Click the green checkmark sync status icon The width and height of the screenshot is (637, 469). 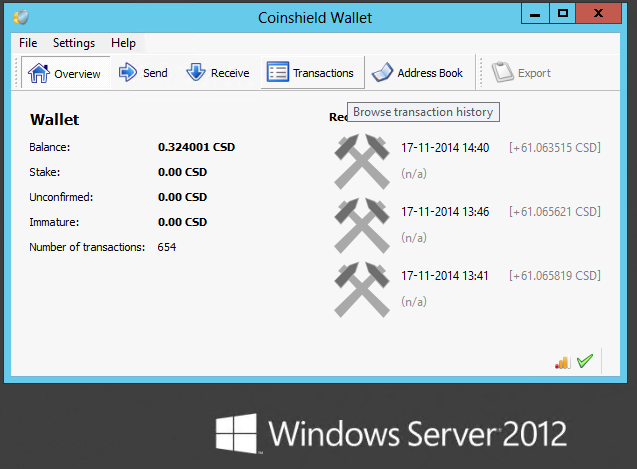pyautogui.click(x=585, y=360)
